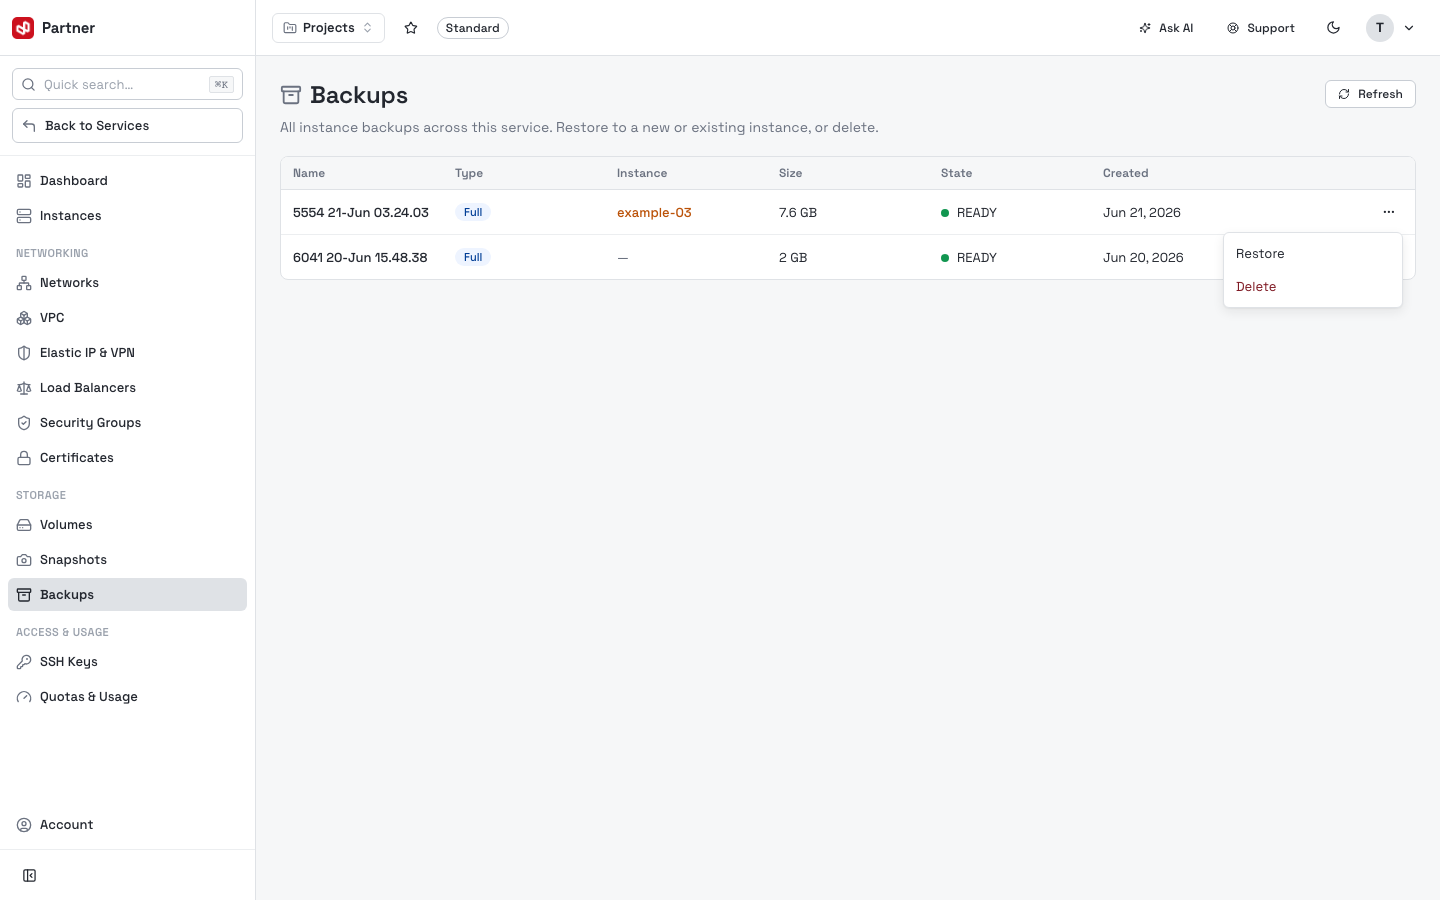
Task: Click the back arrow icon in Back to Services
Action: [x=29, y=126]
